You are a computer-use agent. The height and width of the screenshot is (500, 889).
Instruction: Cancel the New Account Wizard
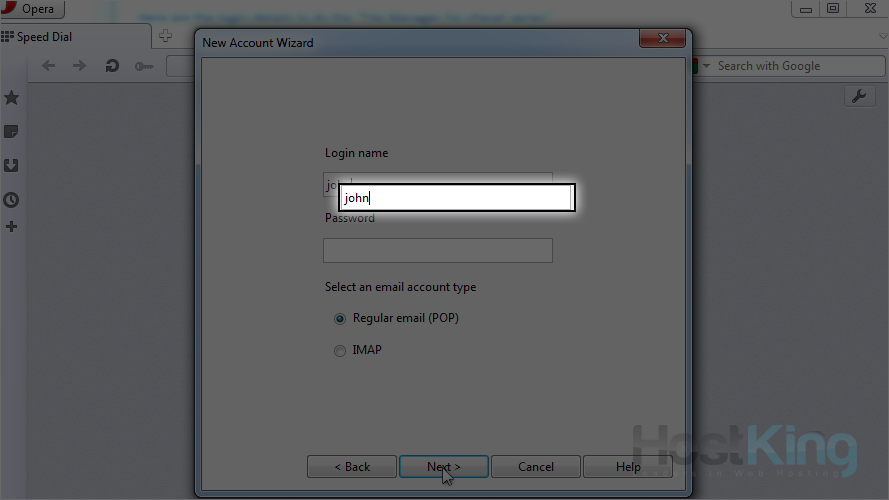point(536,467)
